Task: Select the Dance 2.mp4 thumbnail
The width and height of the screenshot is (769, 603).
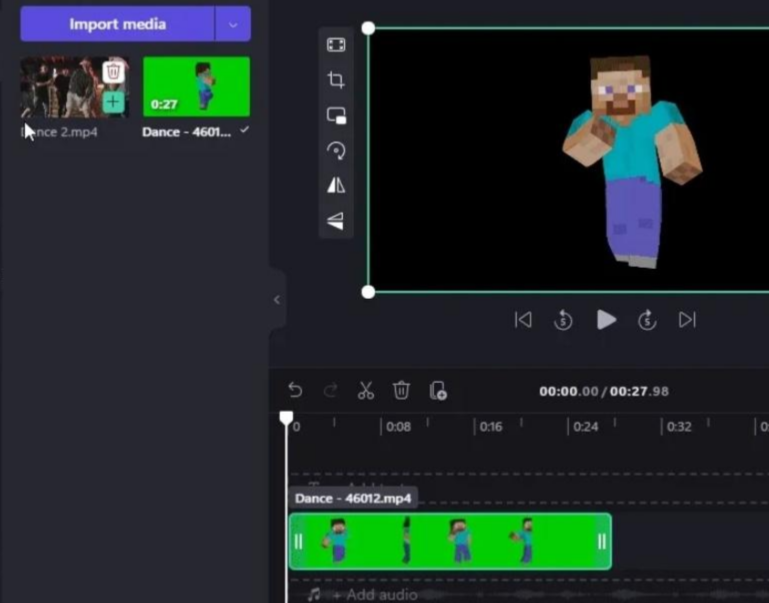Action: 75,87
